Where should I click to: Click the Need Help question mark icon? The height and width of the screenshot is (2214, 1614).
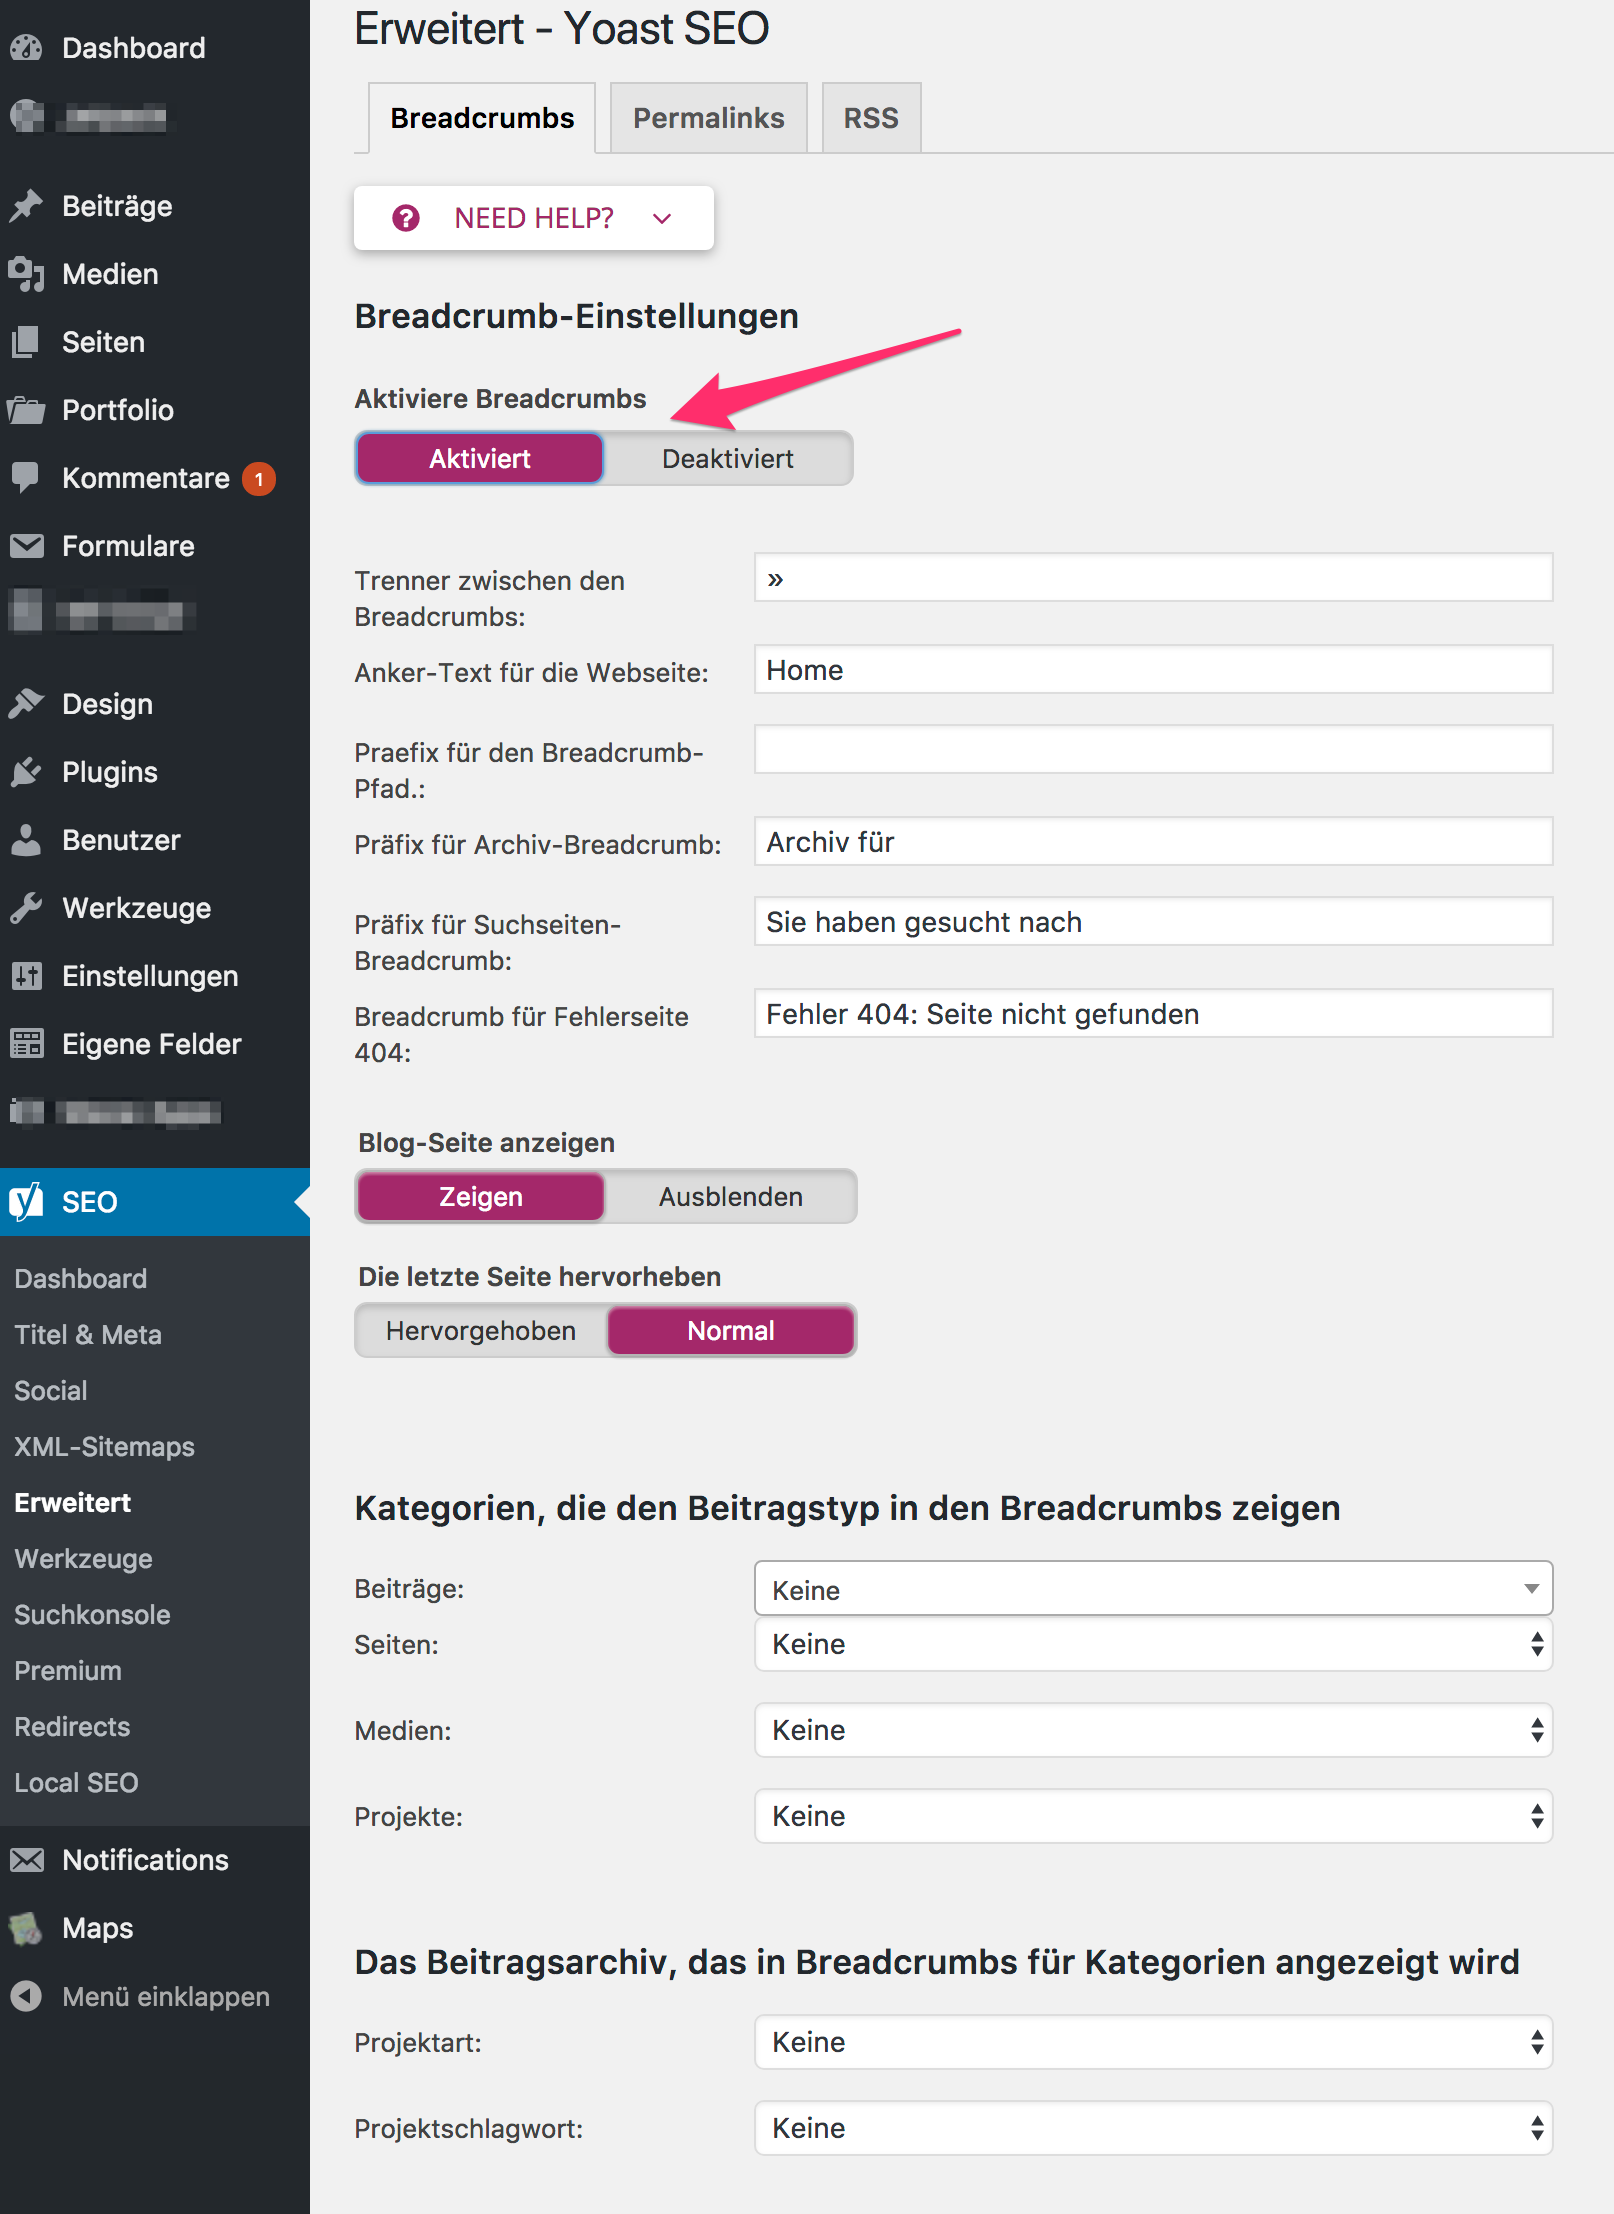pyautogui.click(x=406, y=218)
